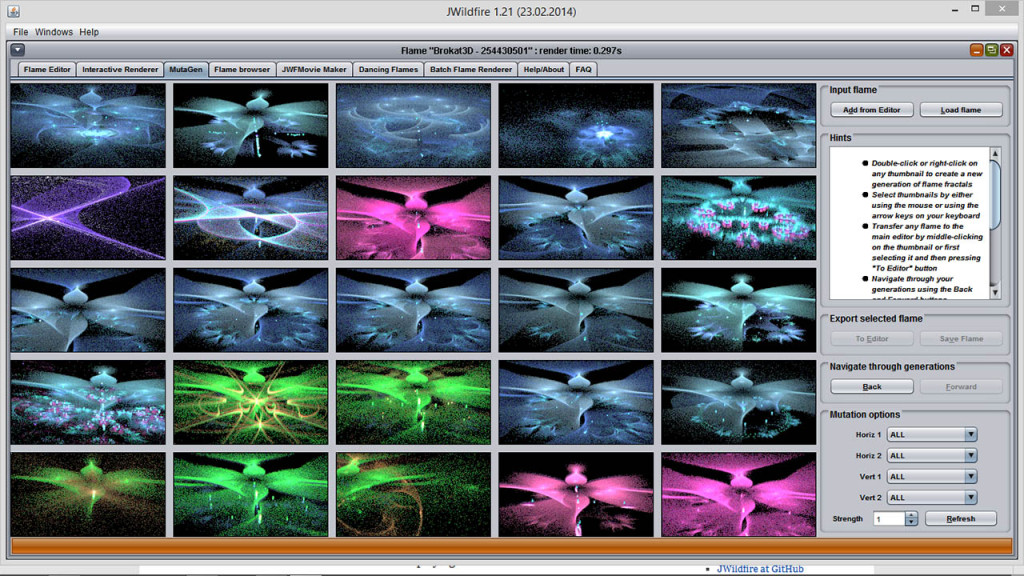Viewport: 1024px width, 576px height.
Task: Click the "Mutation options" panel heading
Action: point(865,415)
